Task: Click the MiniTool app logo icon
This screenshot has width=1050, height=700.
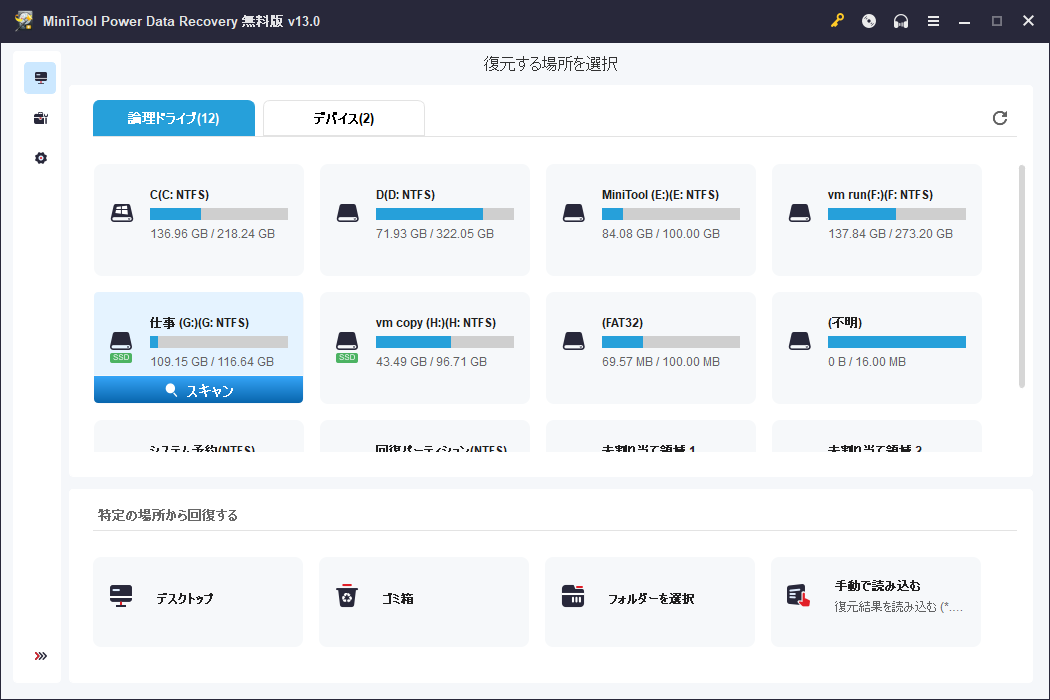Action: 24,21
